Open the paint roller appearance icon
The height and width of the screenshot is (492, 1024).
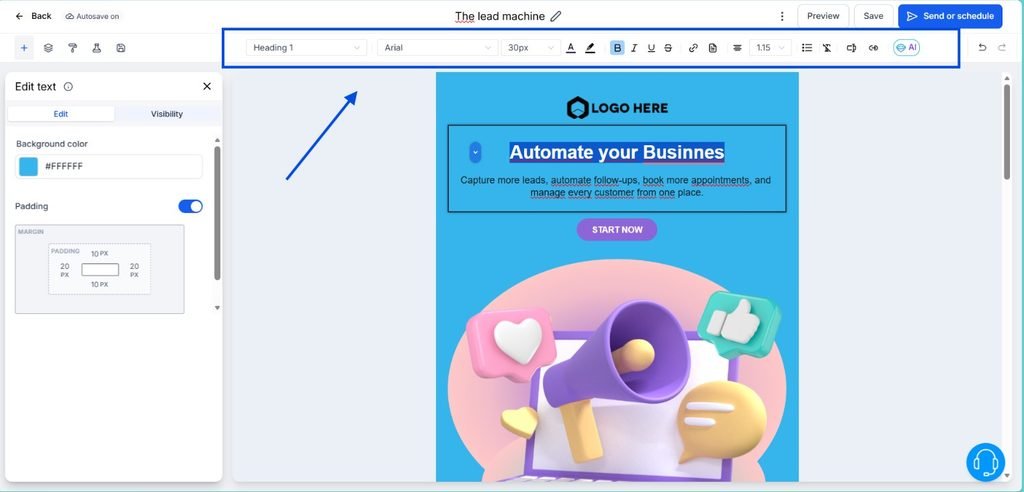pos(72,48)
